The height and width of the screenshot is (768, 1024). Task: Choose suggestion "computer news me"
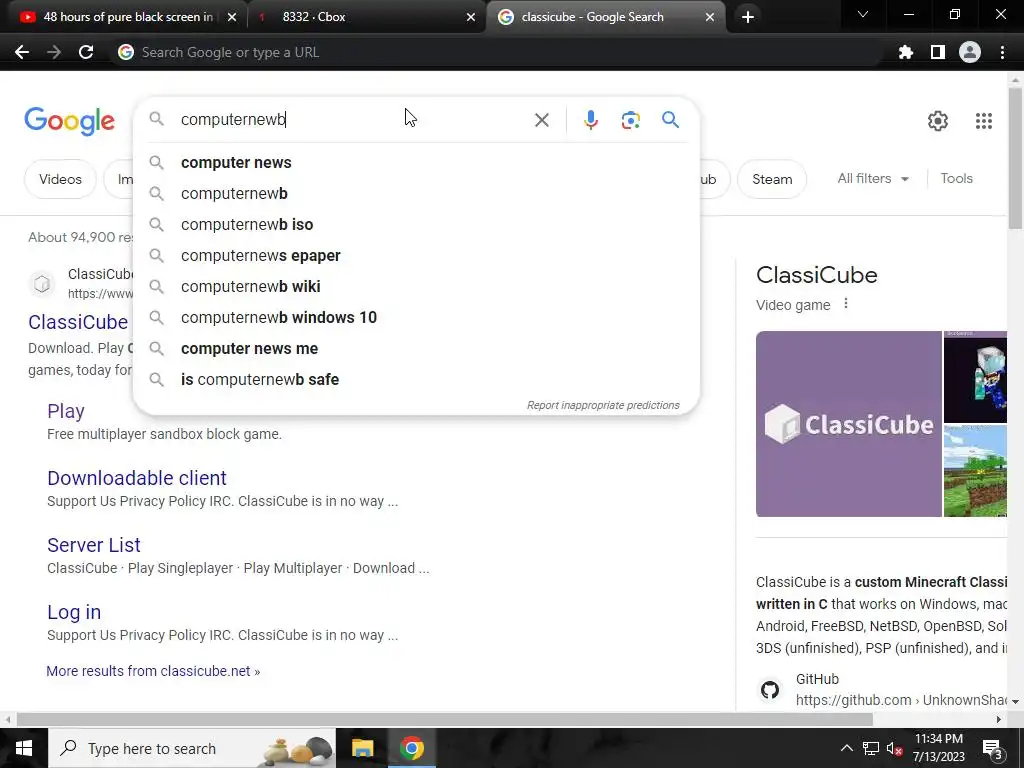click(x=416, y=349)
